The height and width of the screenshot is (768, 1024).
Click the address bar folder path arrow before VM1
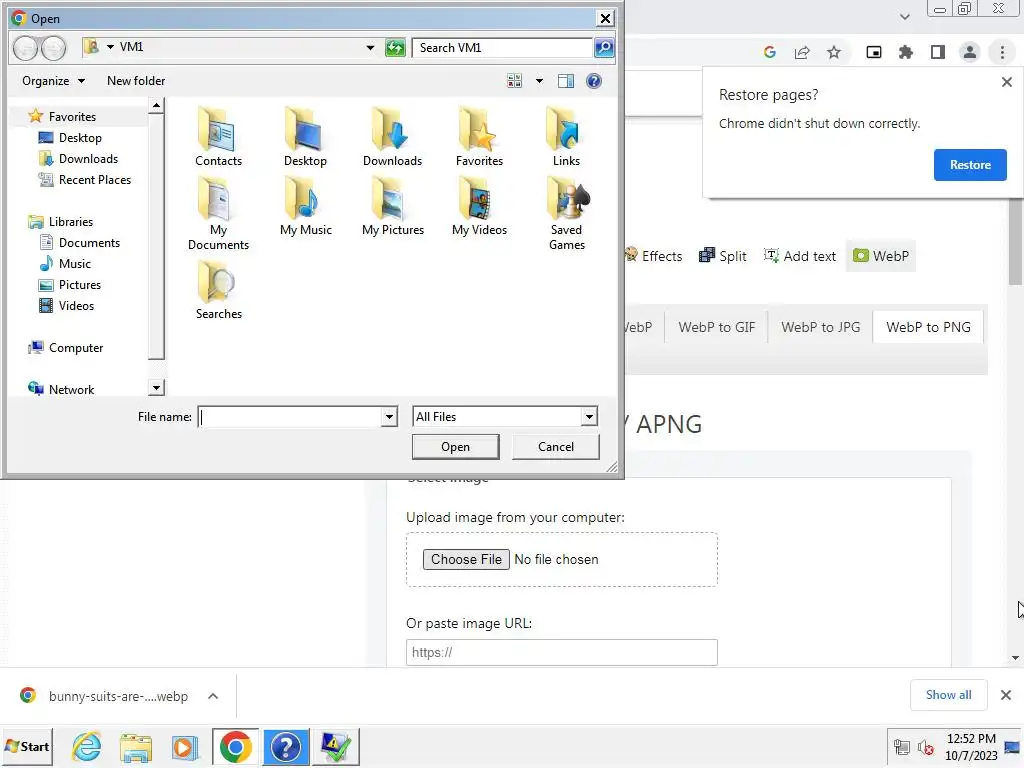click(110, 47)
